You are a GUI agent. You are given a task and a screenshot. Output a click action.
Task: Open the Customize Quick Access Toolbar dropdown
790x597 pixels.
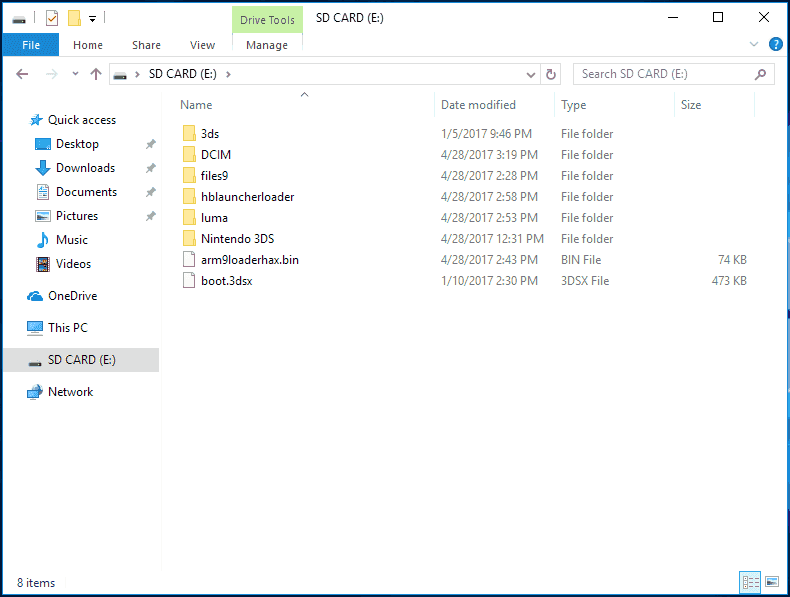[x=93, y=19]
